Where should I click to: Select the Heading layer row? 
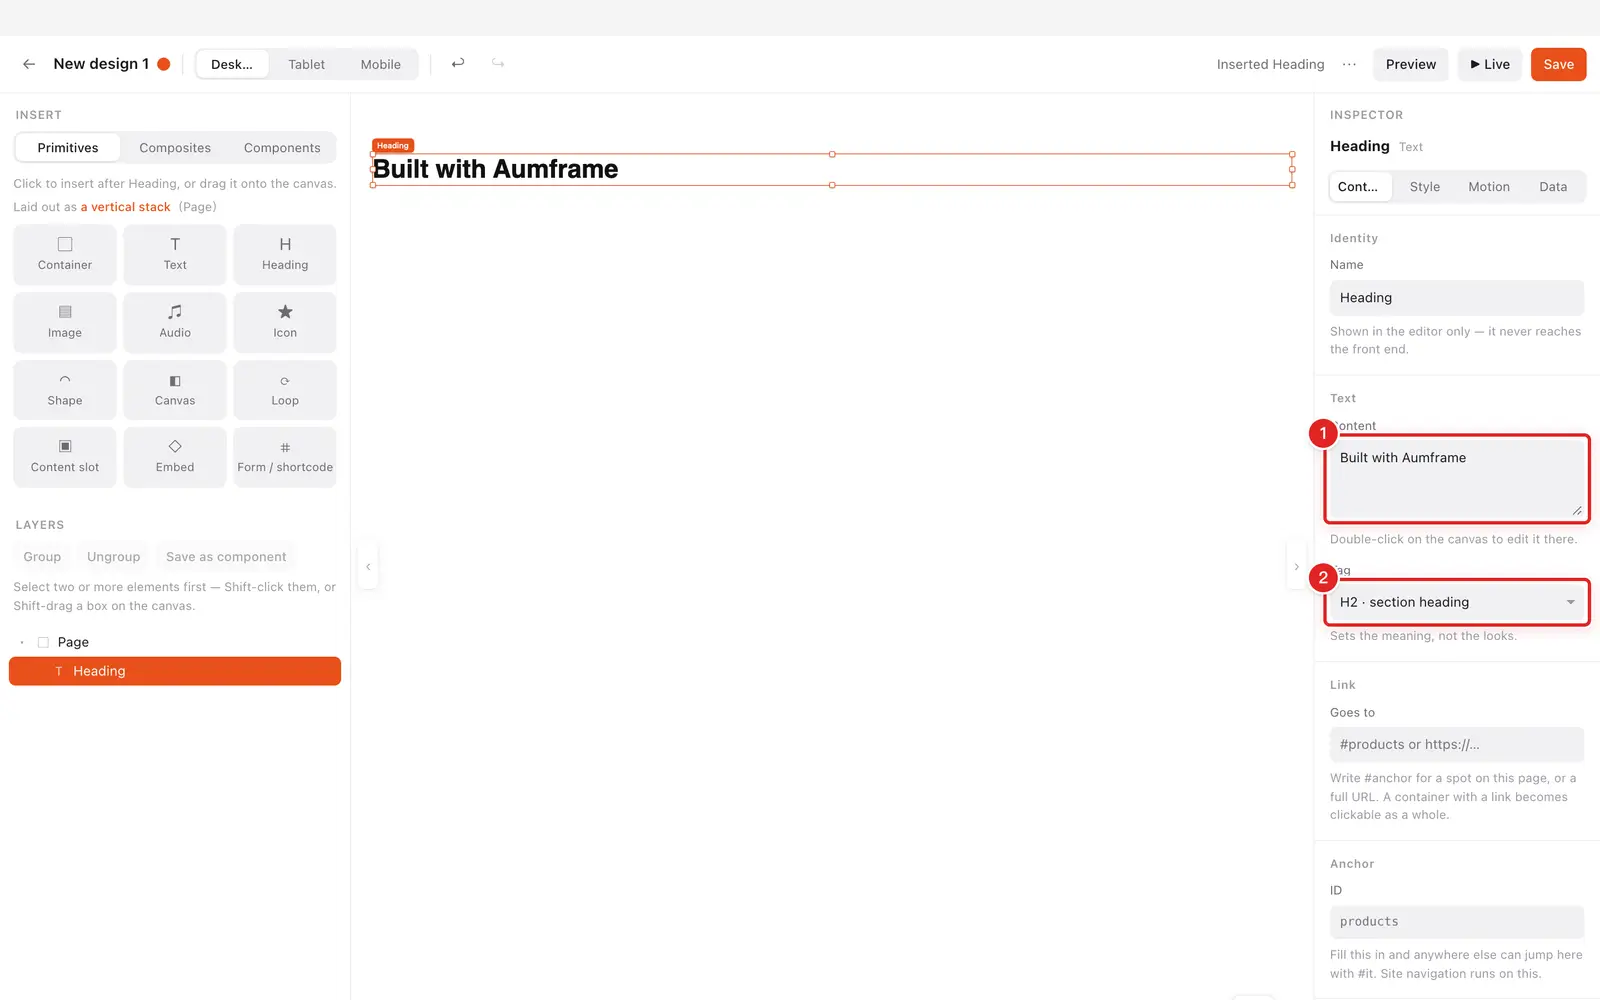175,671
